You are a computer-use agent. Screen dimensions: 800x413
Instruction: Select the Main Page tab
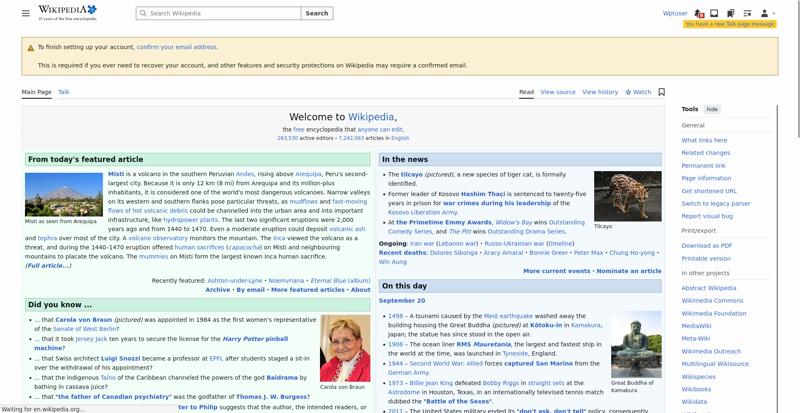pos(36,92)
